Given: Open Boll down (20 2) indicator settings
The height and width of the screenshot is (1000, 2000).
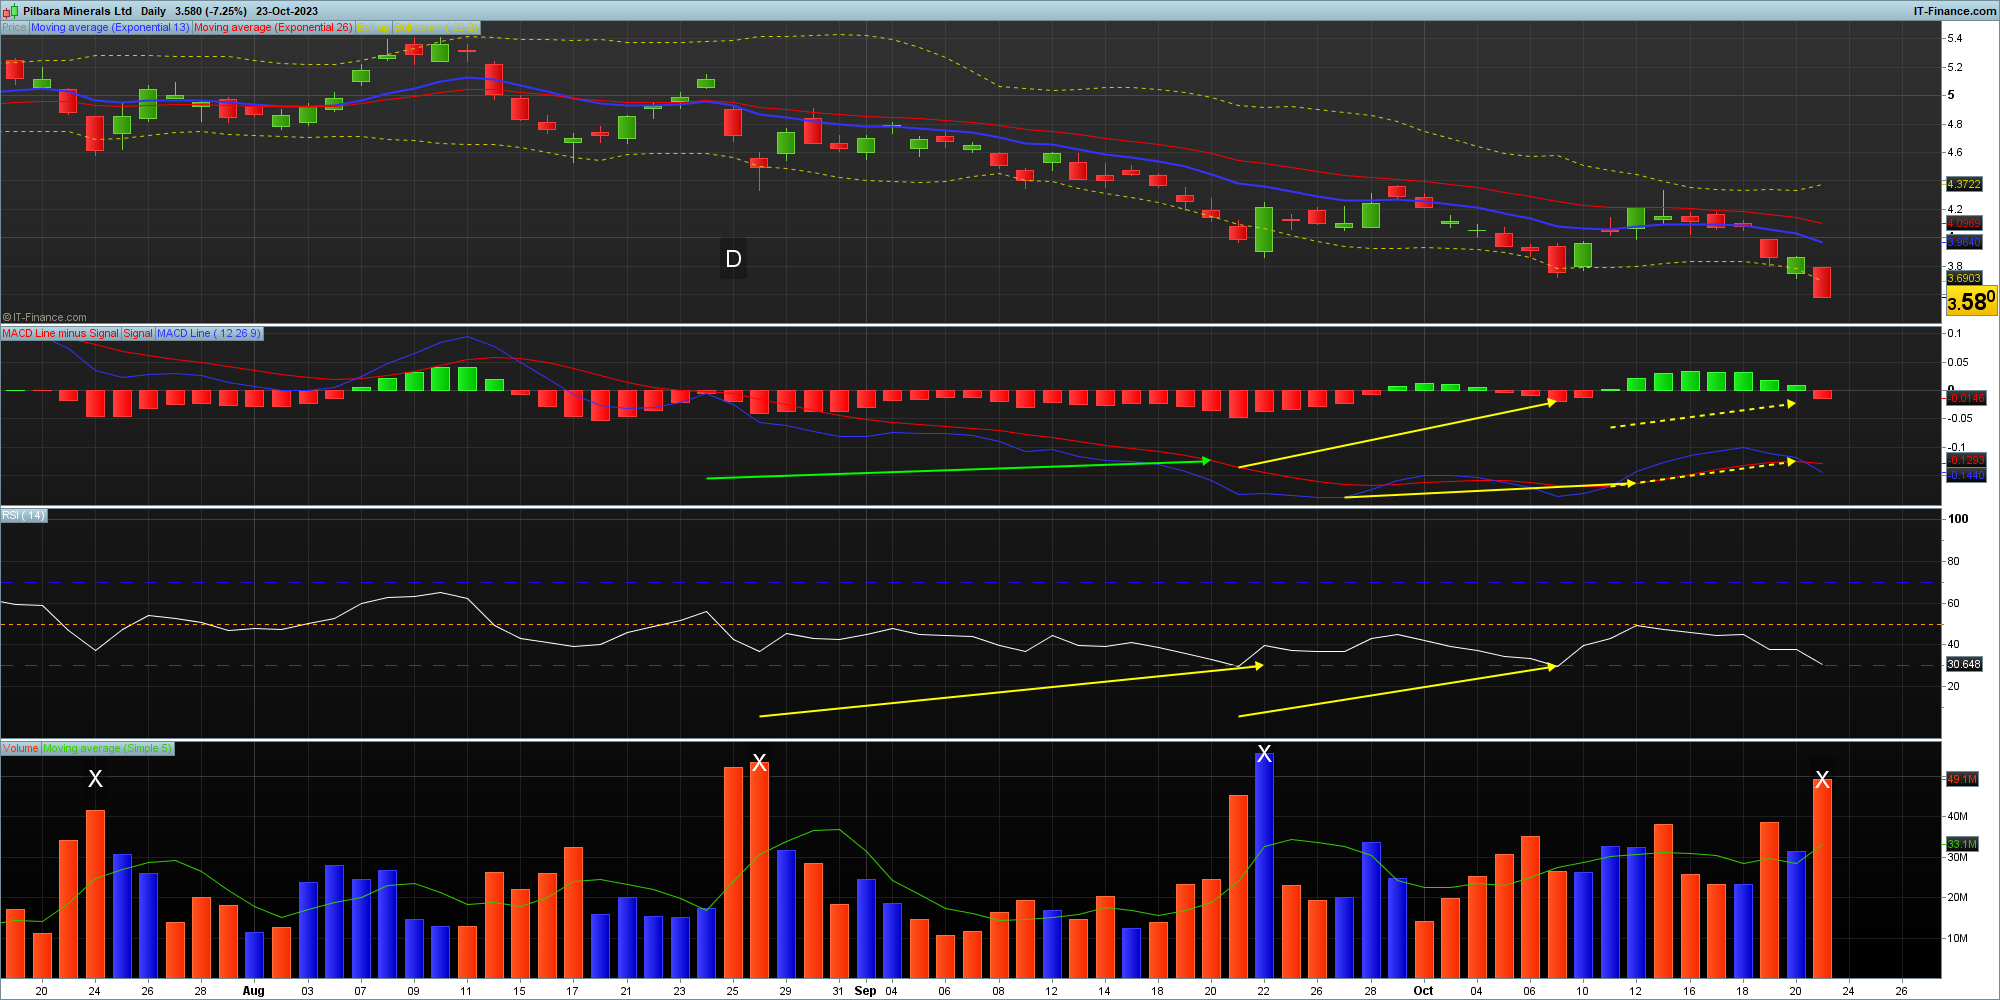Looking at the screenshot, I should click(436, 28).
